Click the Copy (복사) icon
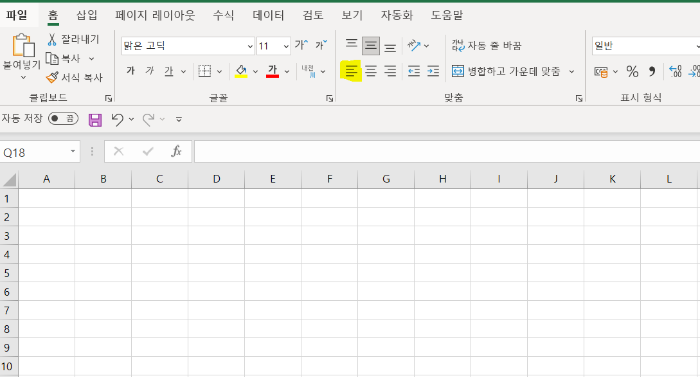The width and height of the screenshot is (700, 377). pyautogui.click(x=52, y=59)
